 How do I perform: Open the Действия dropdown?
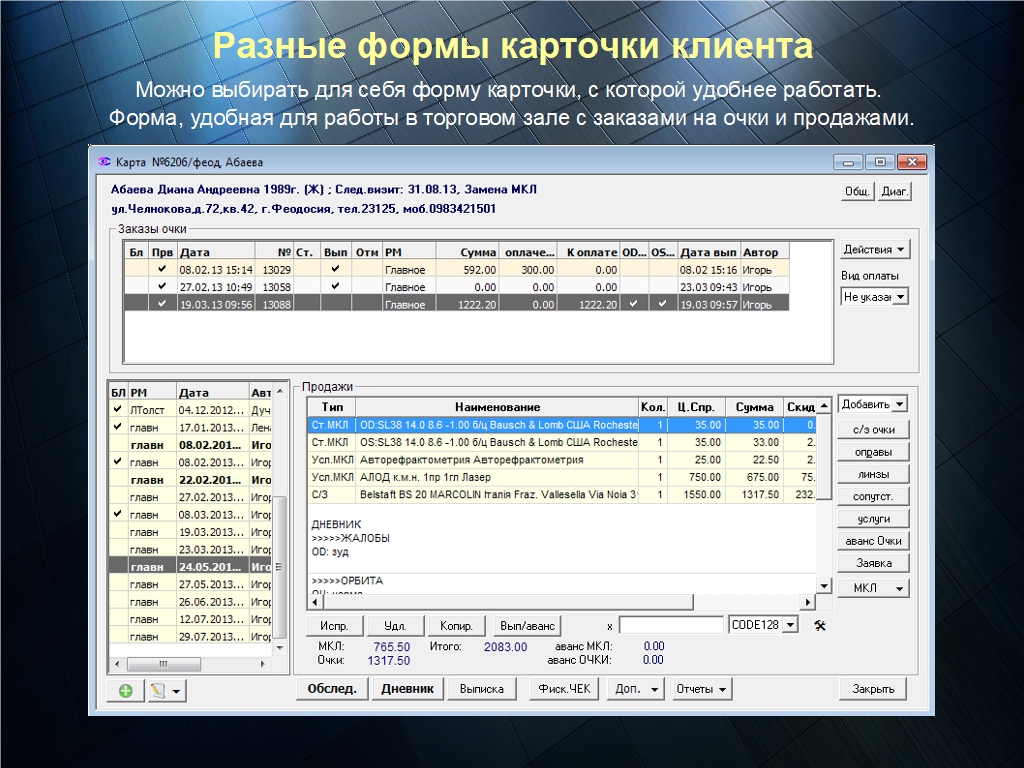click(875, 250)
